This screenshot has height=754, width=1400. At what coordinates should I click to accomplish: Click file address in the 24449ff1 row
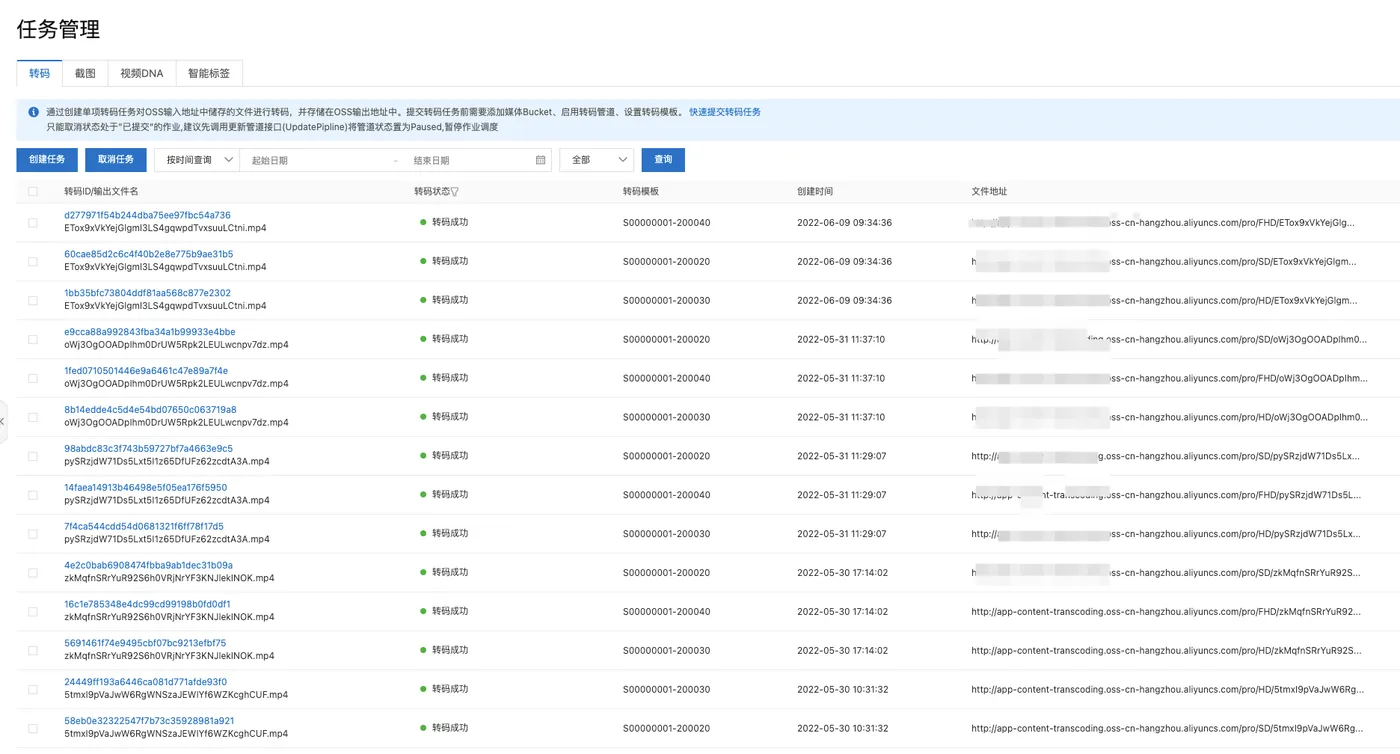pos(1167,690)
